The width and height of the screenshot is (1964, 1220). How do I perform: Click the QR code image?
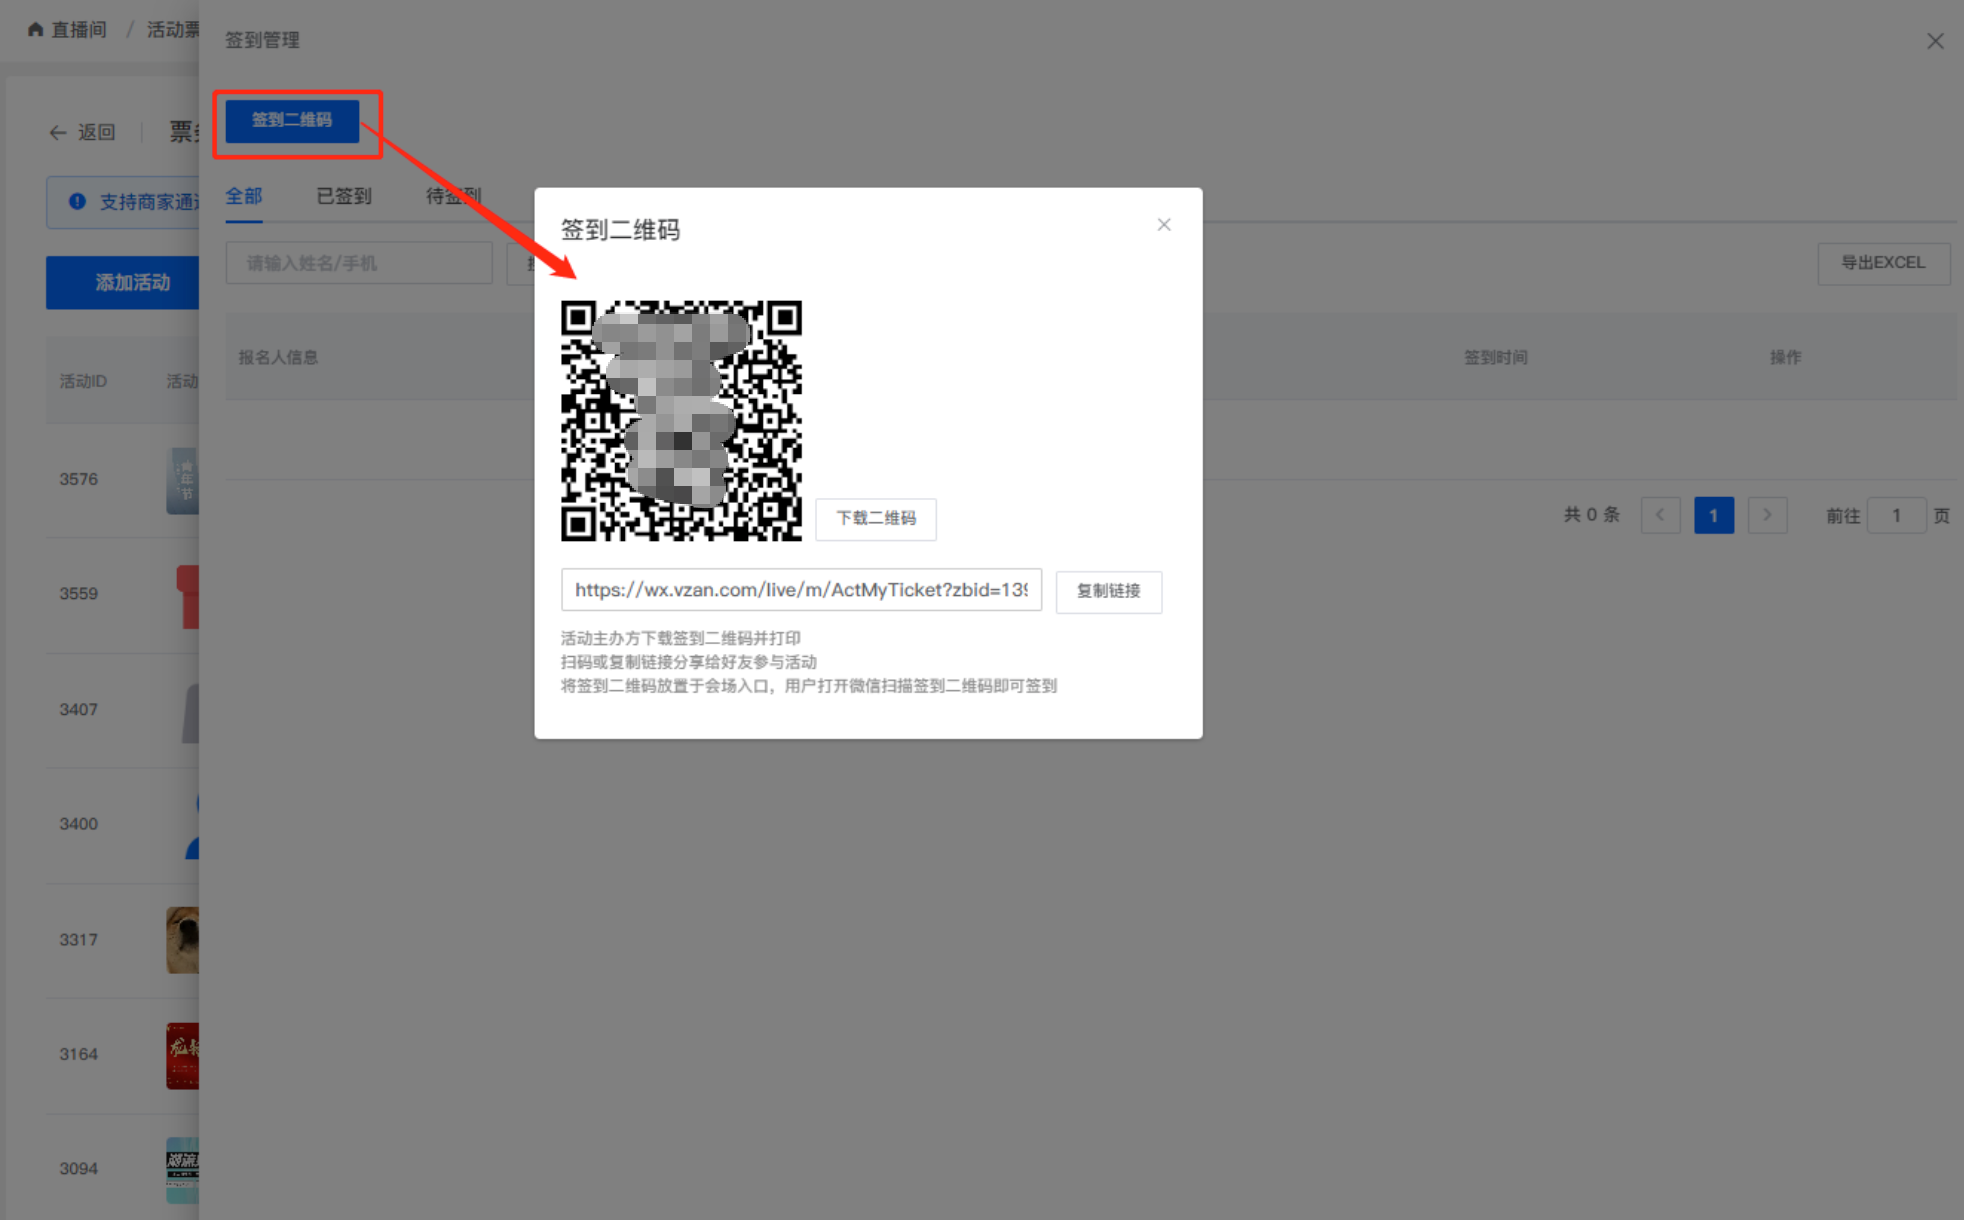(x=681, y=421)
